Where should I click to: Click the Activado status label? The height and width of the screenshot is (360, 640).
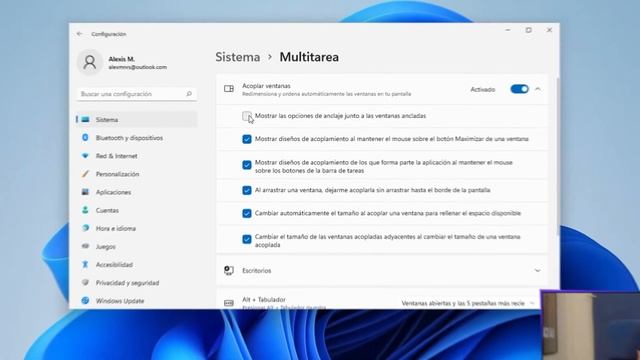click(x=482, y=89)
